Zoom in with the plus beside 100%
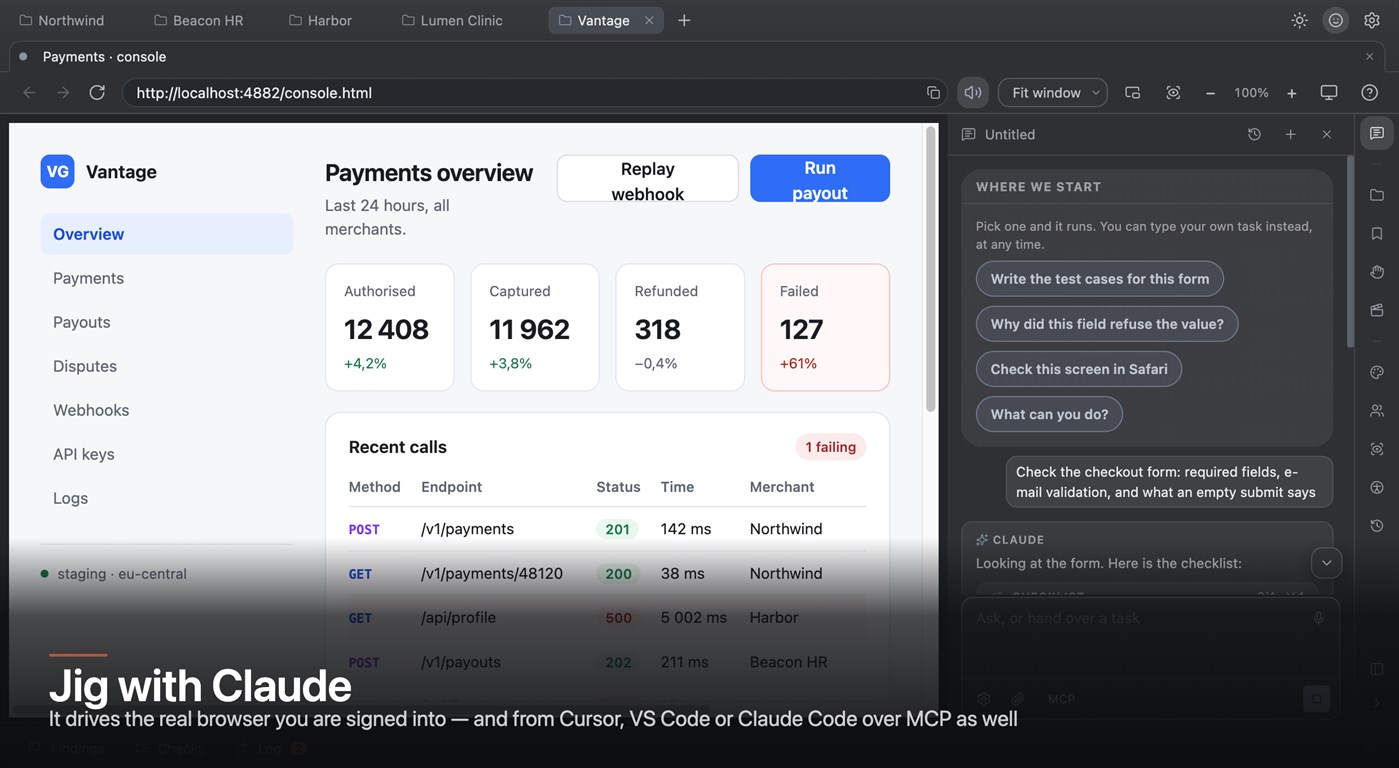Viewport: 1399px width, 768px height. (x=1292, y=93)
